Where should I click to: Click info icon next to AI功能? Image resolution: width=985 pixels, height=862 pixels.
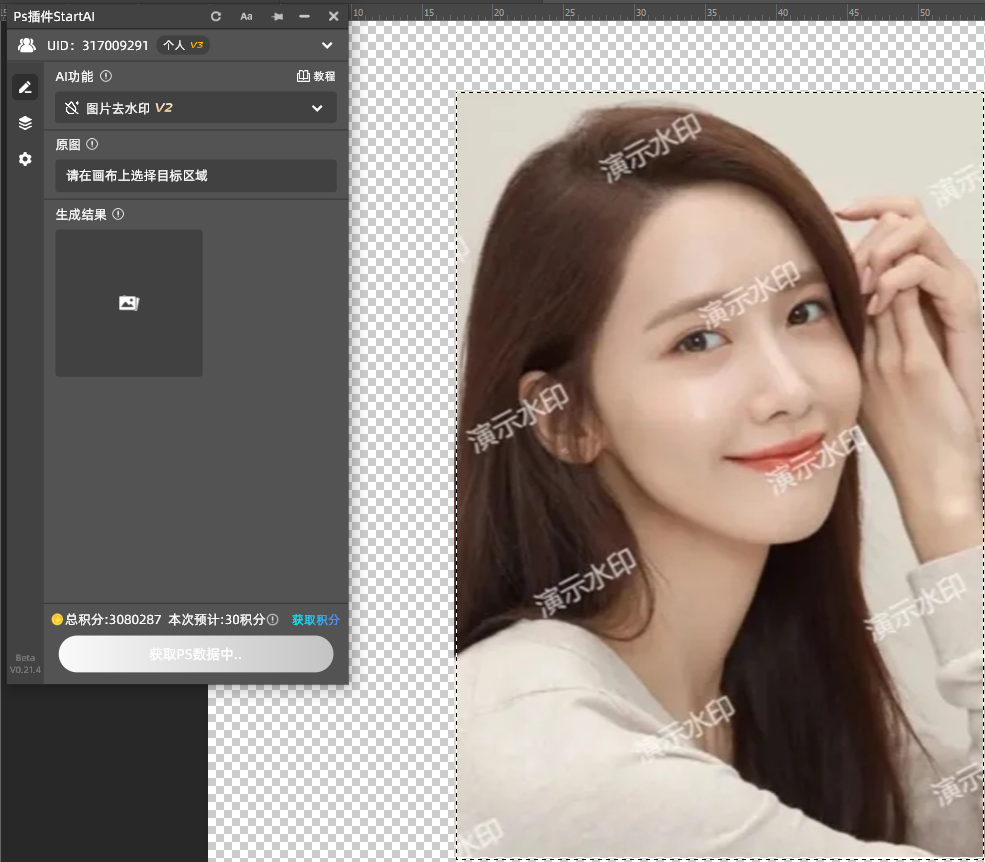[107, 76]
